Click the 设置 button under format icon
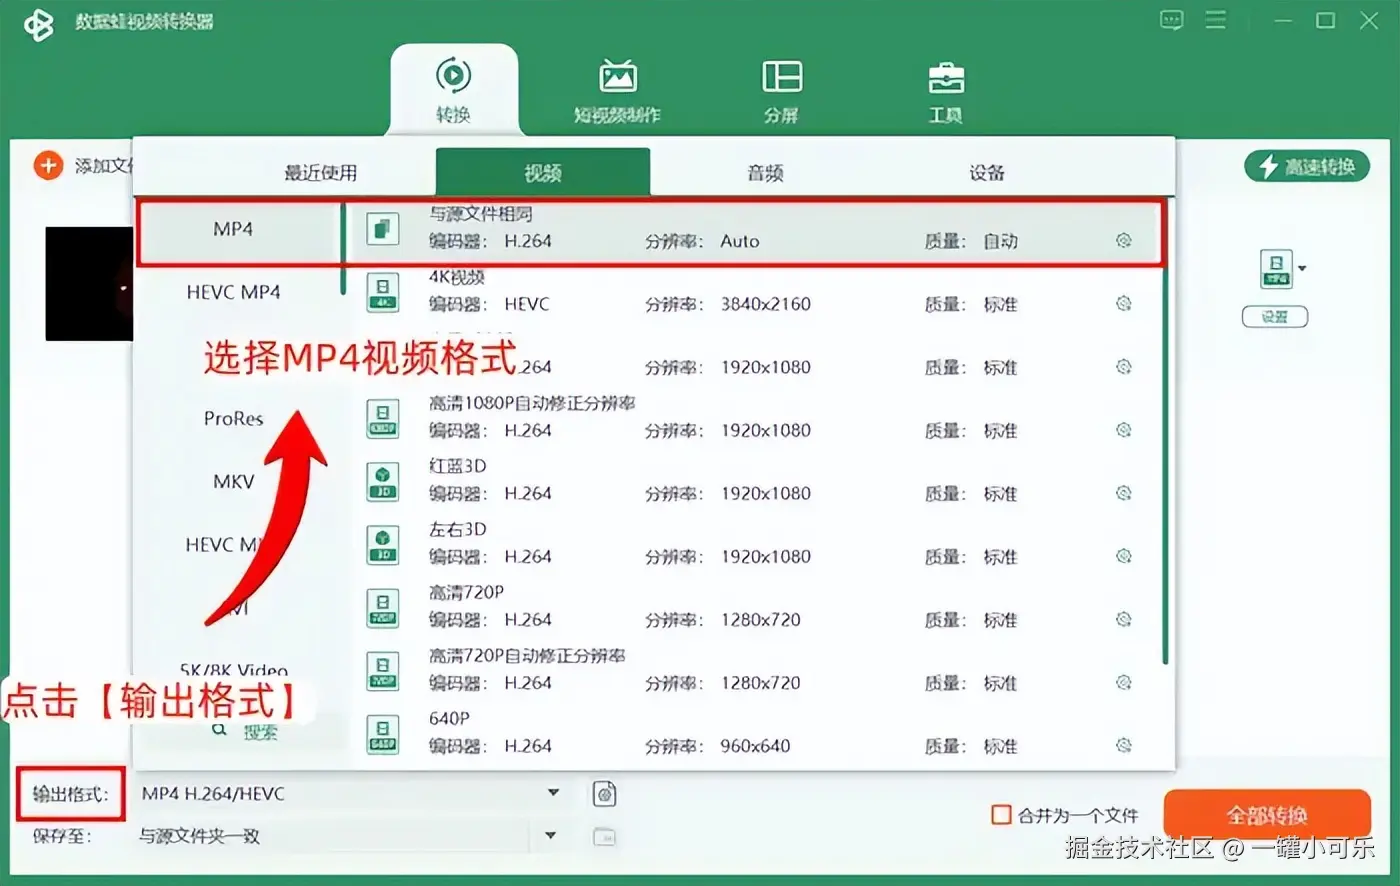This screenshot has width=1400, height=886. (1275, 317)
